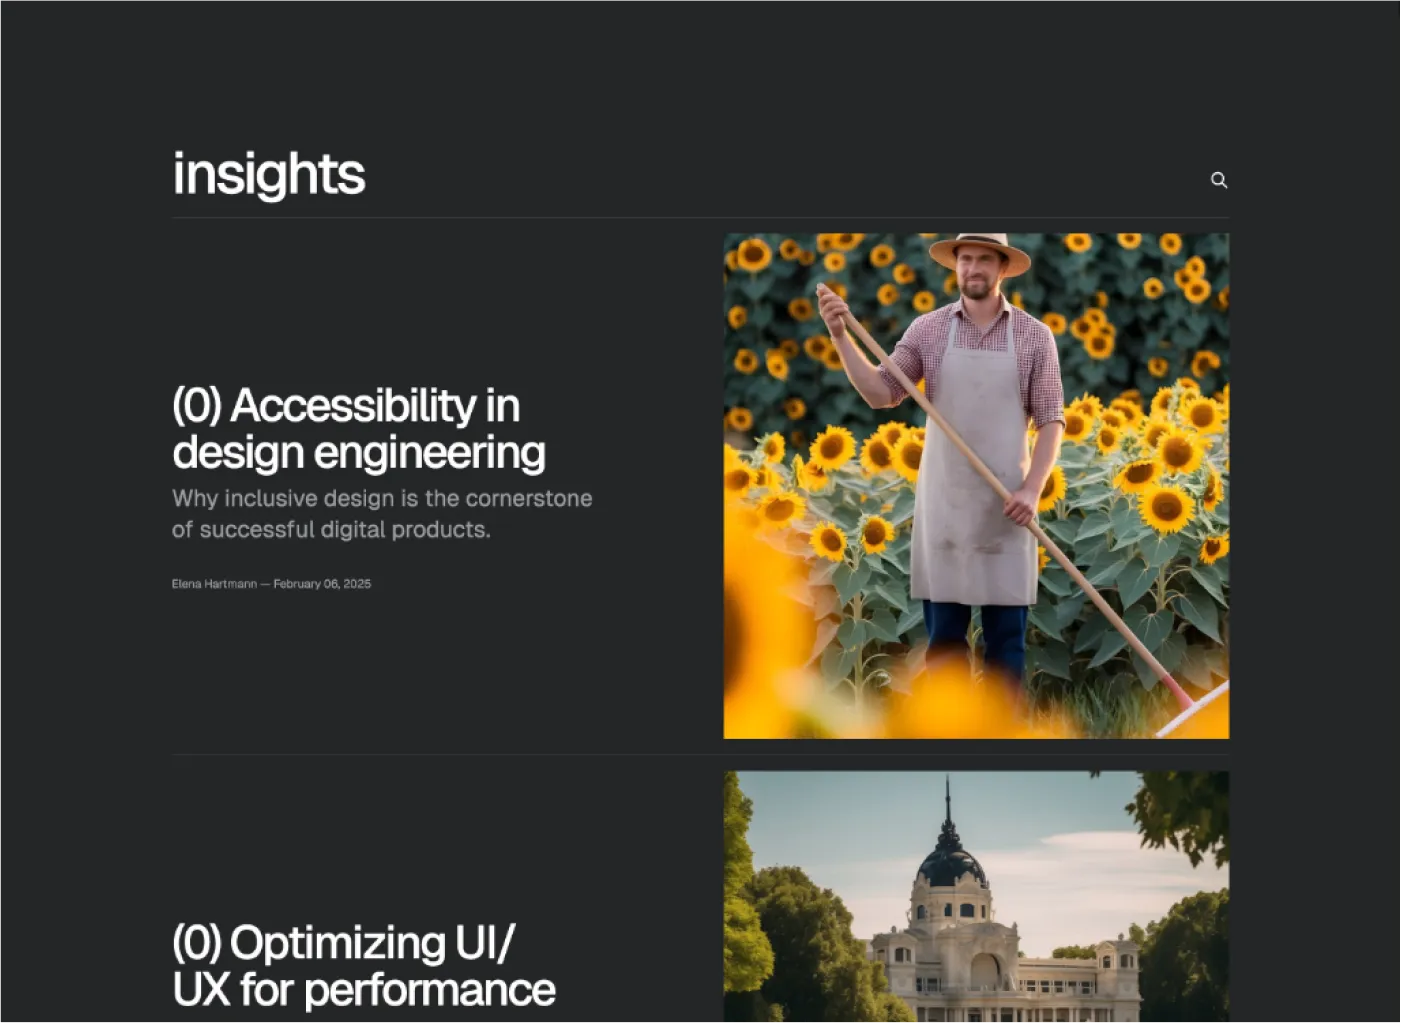Click the 'Why inclusive design is the cornerstone' subtitle

tap(382, 514)
